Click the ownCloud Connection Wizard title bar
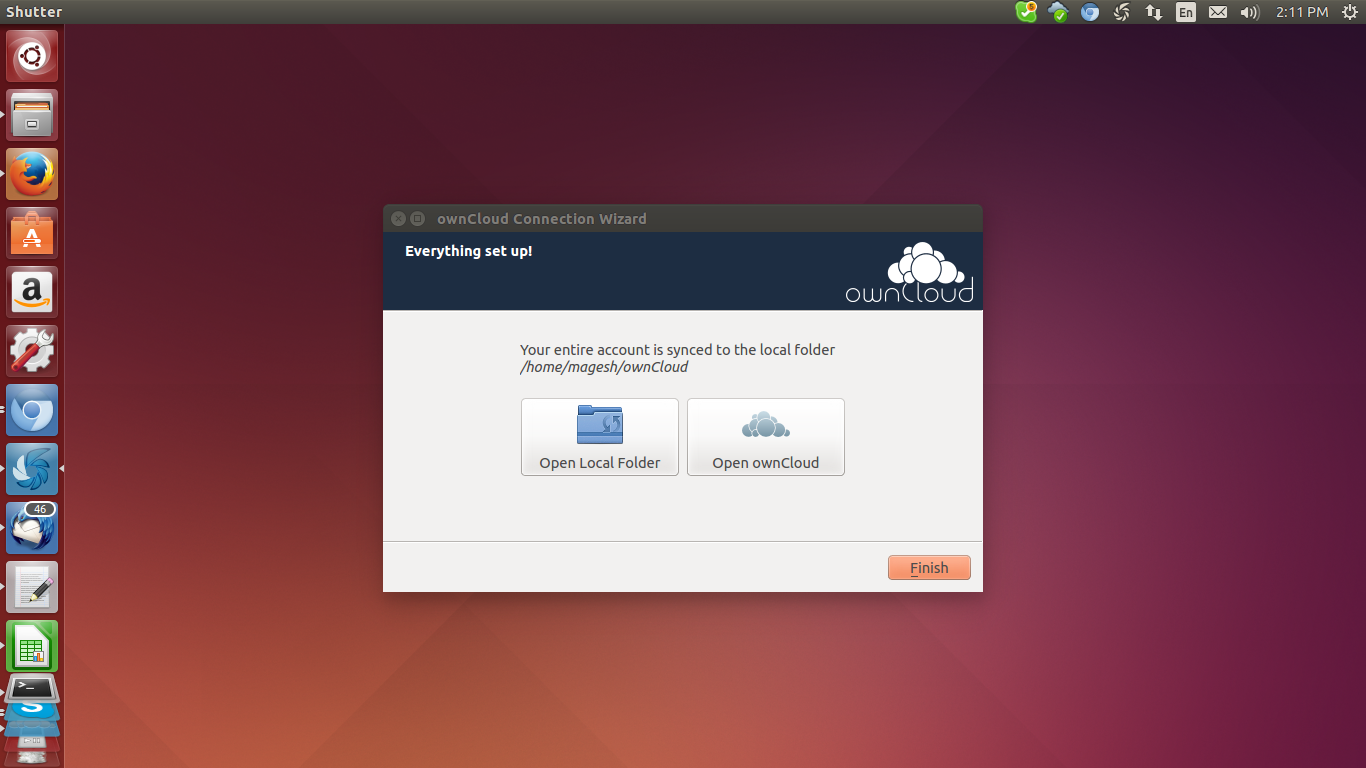 pos(683,218)
